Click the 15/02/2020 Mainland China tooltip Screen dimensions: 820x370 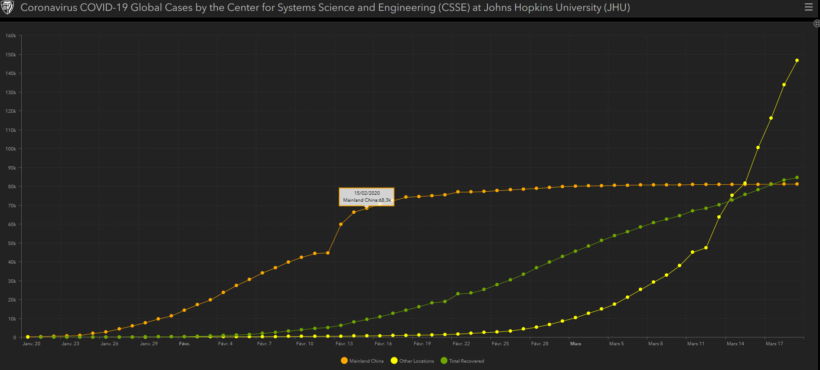click(x=367, y=196)
